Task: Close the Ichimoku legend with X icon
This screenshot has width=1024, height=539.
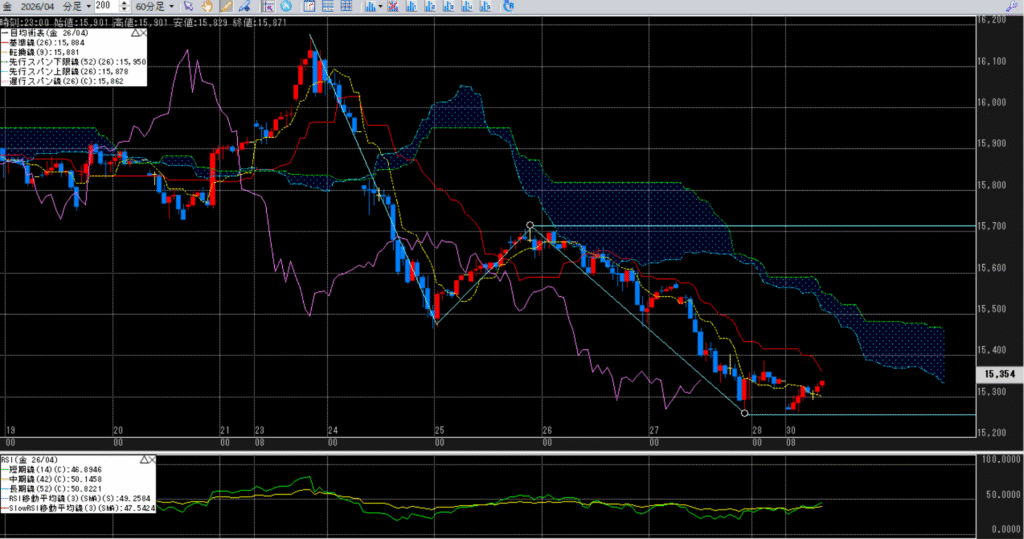Action: (143, 32)
